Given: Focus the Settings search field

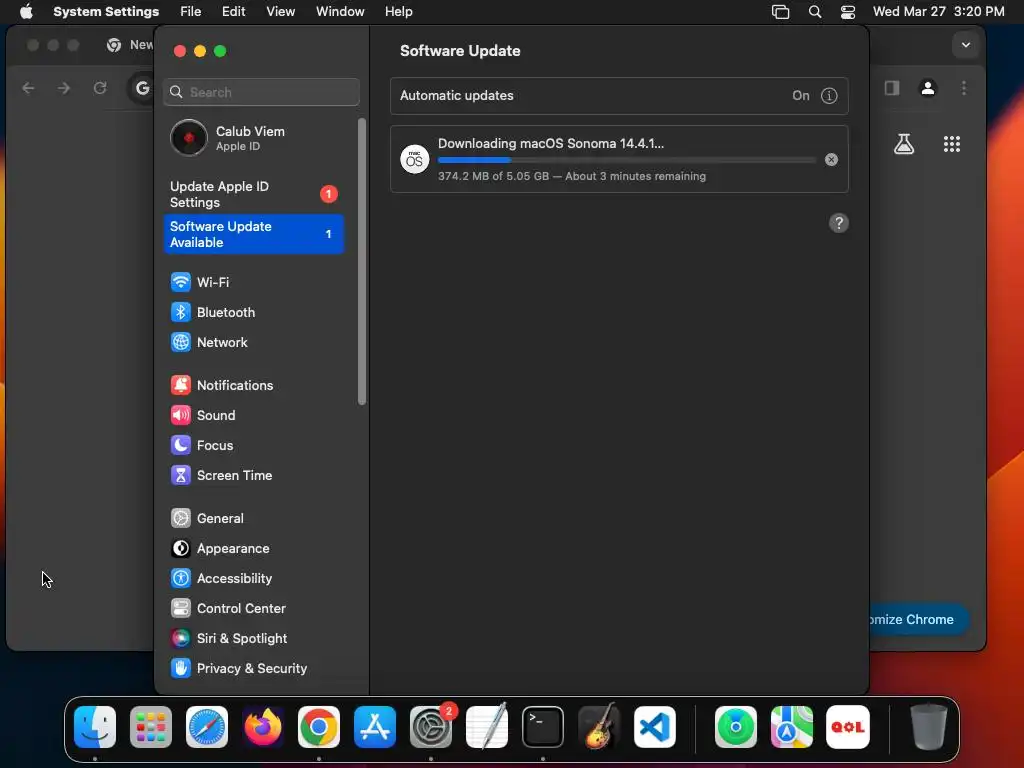Looking at the screenshot, I should (261, 92).
